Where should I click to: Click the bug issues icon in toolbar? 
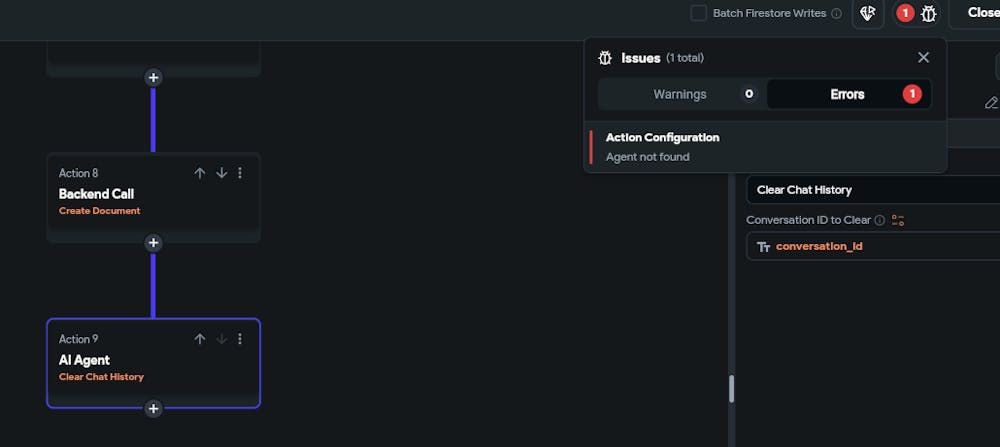(928, 13)
